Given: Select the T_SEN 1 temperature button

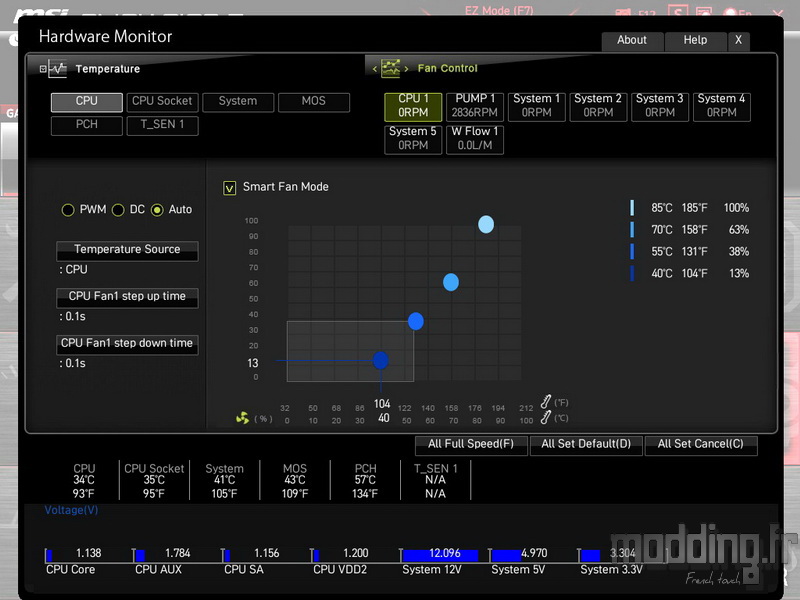Looking at the screenshot, I should 162,125.
